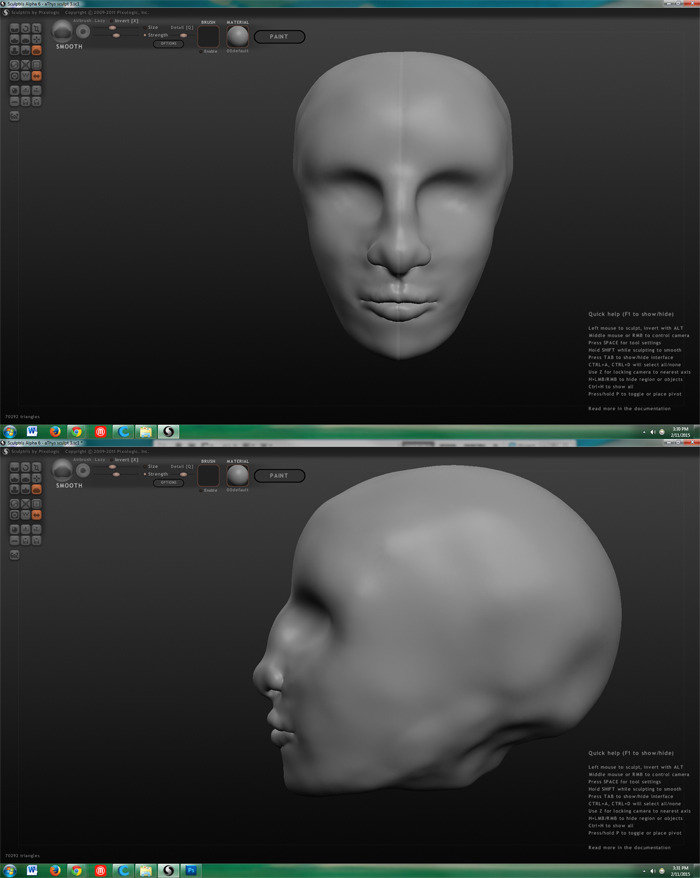Select Scale tool in lower Sculptris window

[36, 467]
